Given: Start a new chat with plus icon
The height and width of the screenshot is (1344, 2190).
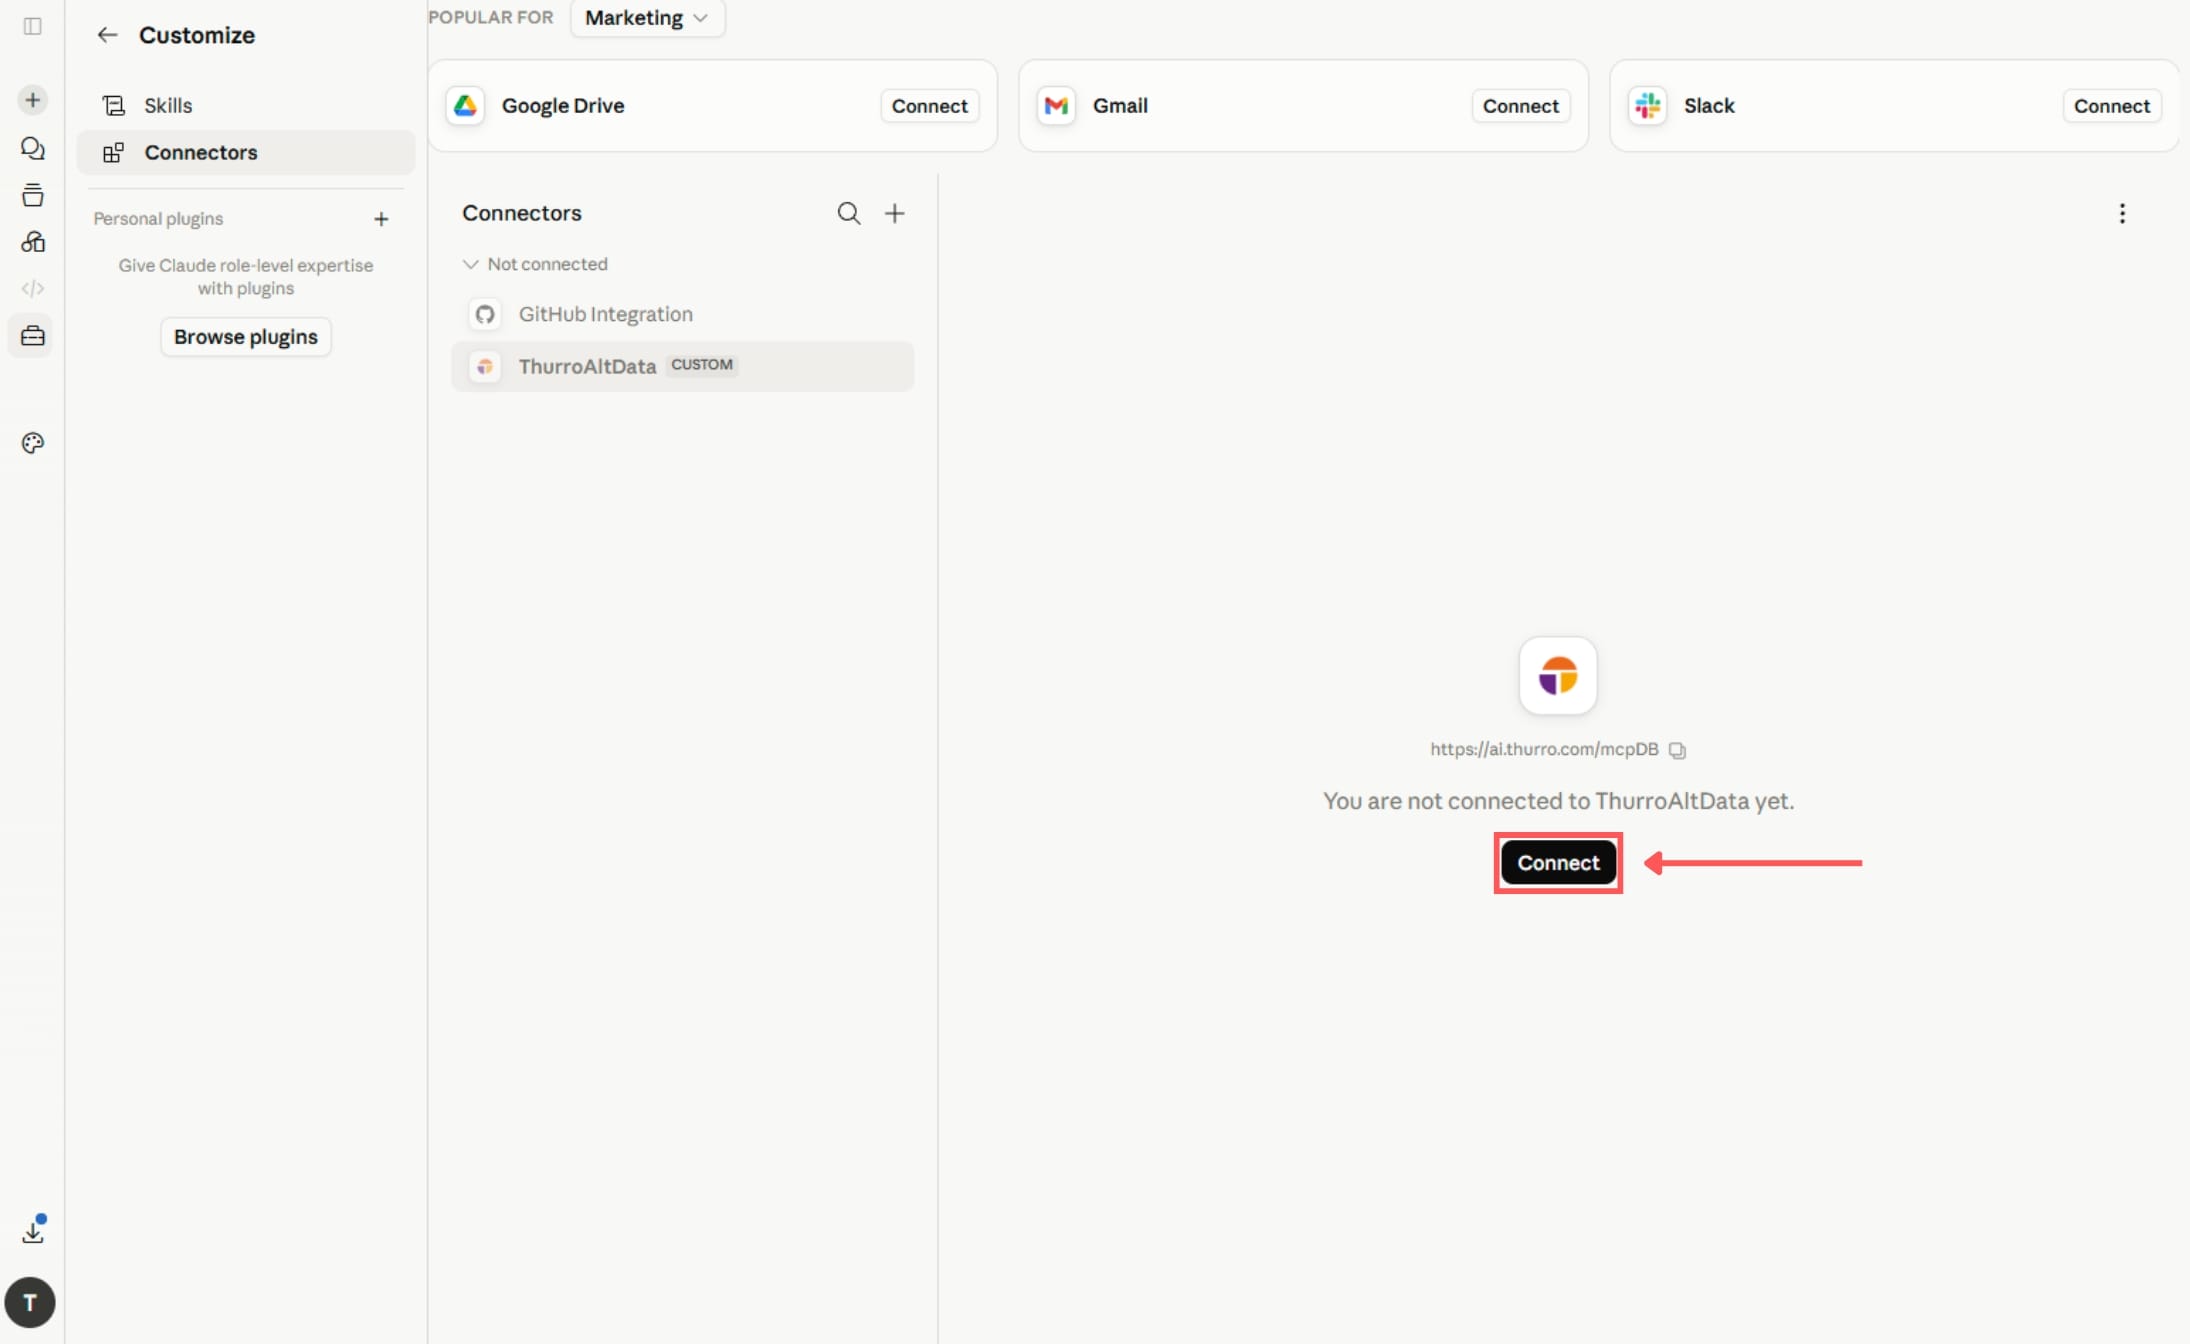Looking at the screenshot, I should coord(32,100).
